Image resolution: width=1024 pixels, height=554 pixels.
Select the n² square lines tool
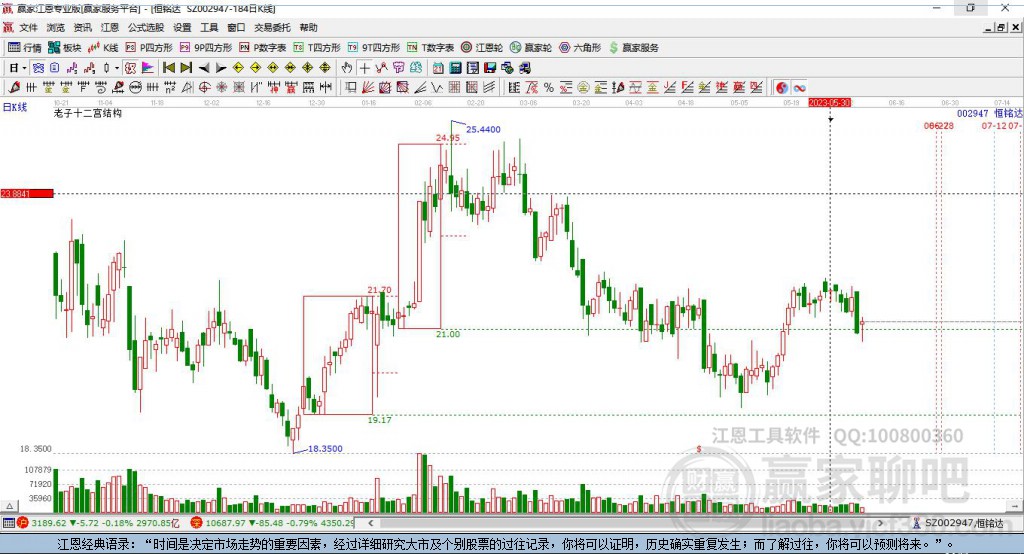[x=170, y=88]
